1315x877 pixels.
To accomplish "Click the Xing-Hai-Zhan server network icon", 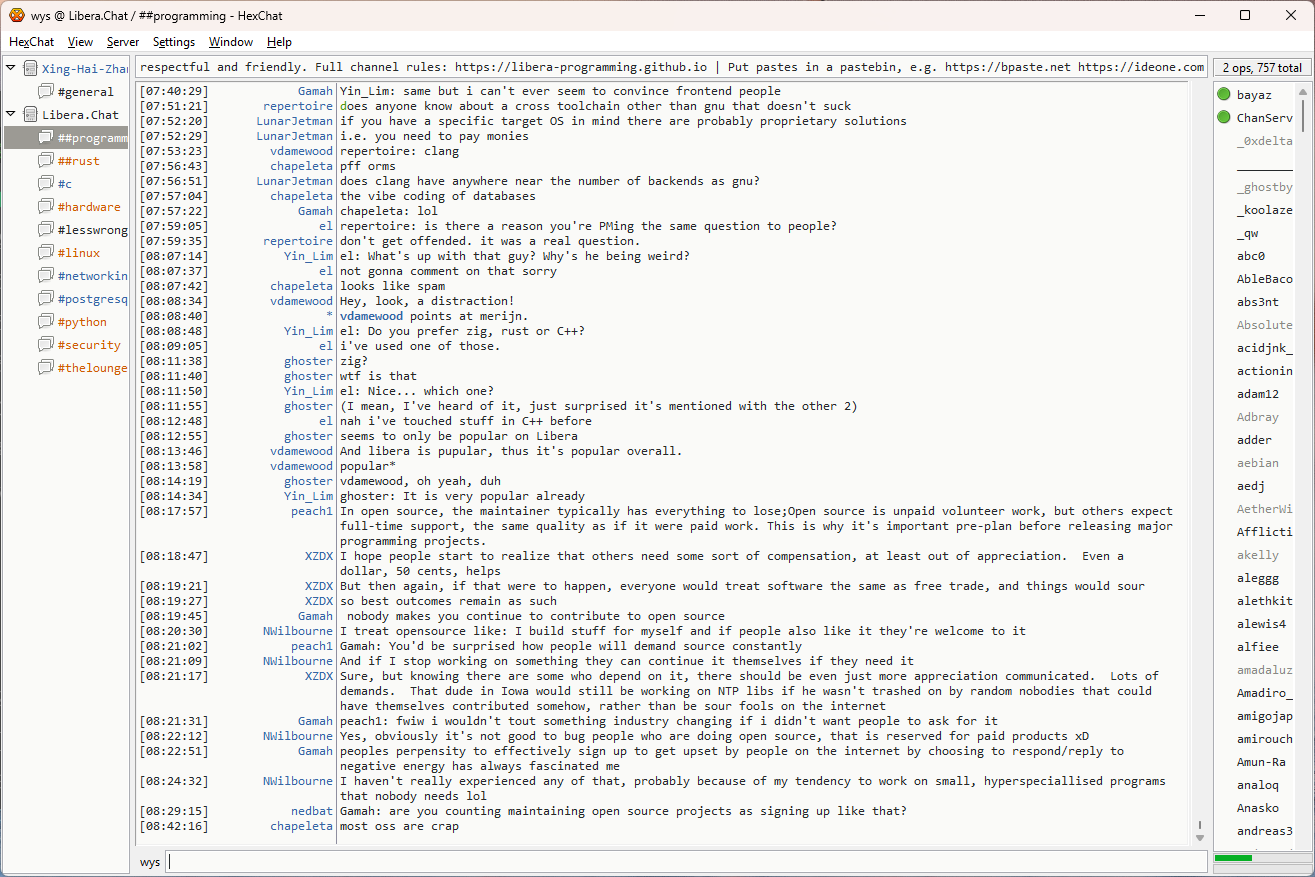I will pos(30,69).
